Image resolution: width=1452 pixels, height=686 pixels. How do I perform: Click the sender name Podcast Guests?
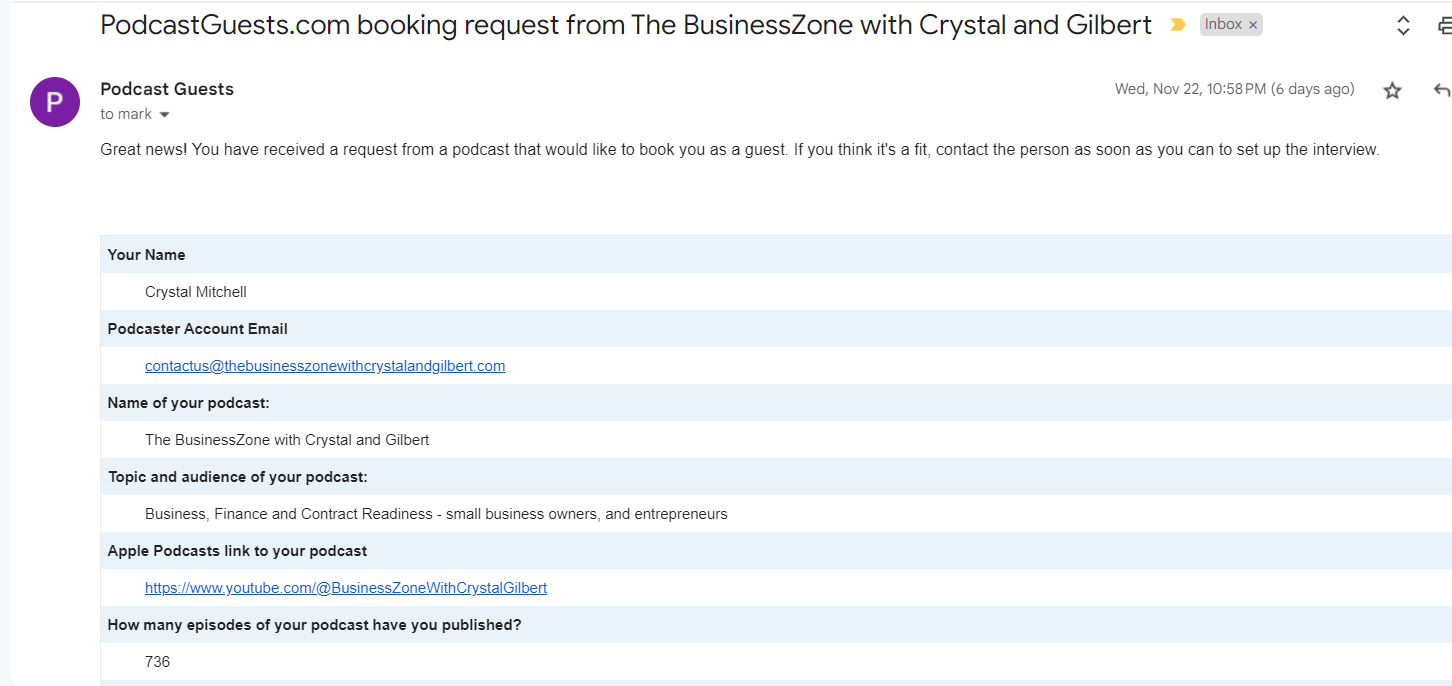(167, 89)
